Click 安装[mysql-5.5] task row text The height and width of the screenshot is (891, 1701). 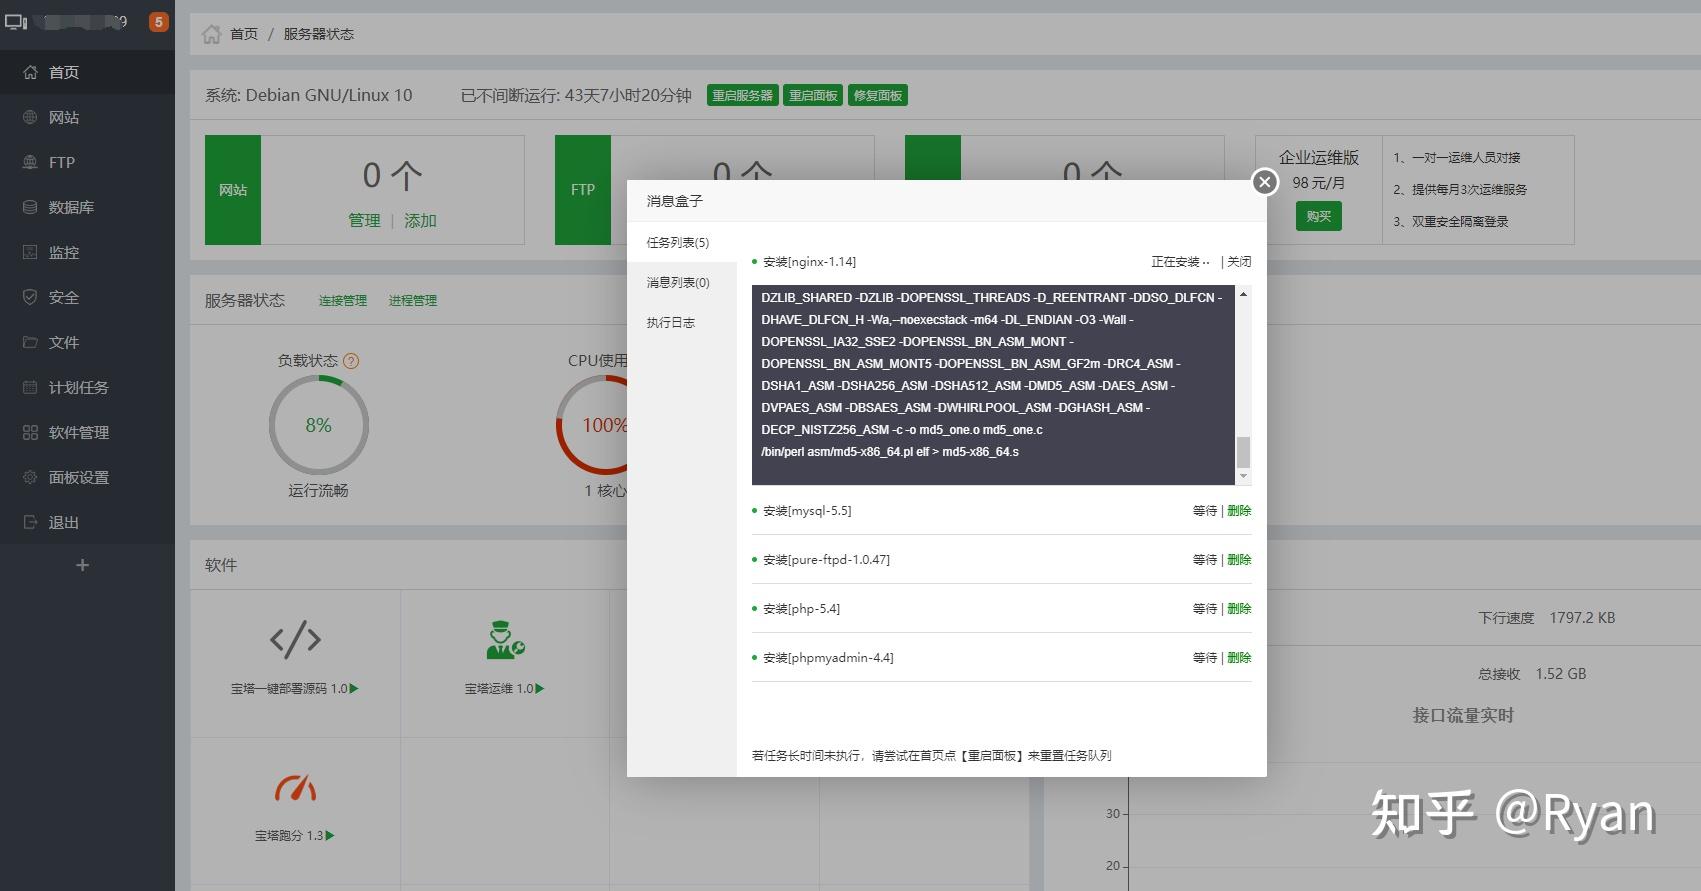(x=807, y=511)
